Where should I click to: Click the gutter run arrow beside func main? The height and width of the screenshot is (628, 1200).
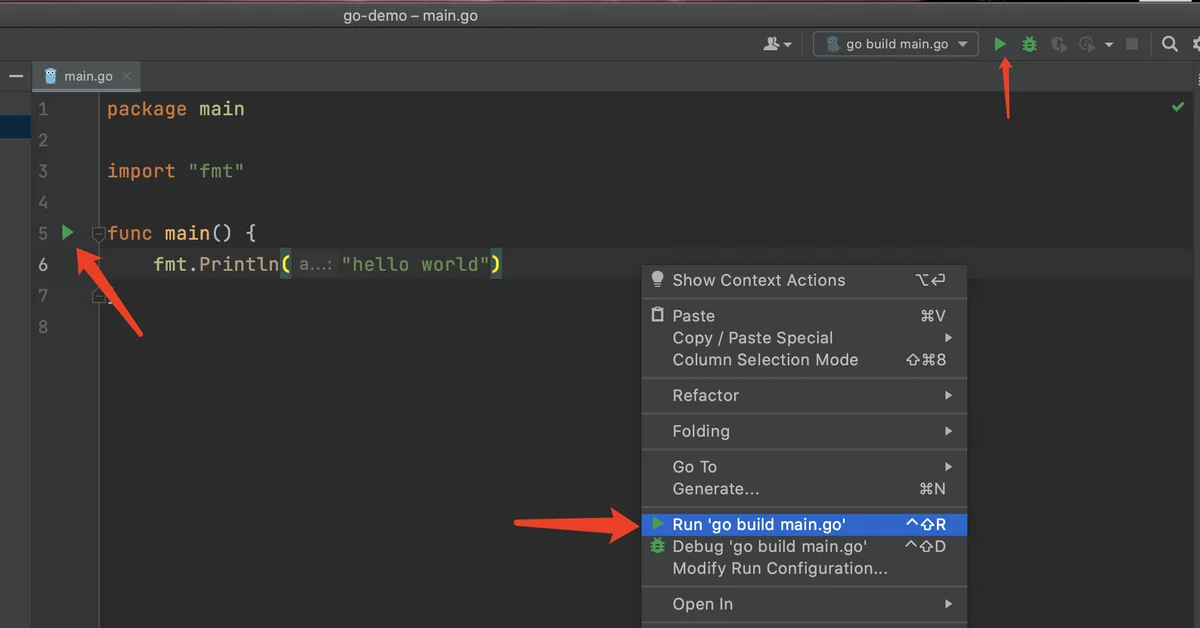click(x=67, y=233)
